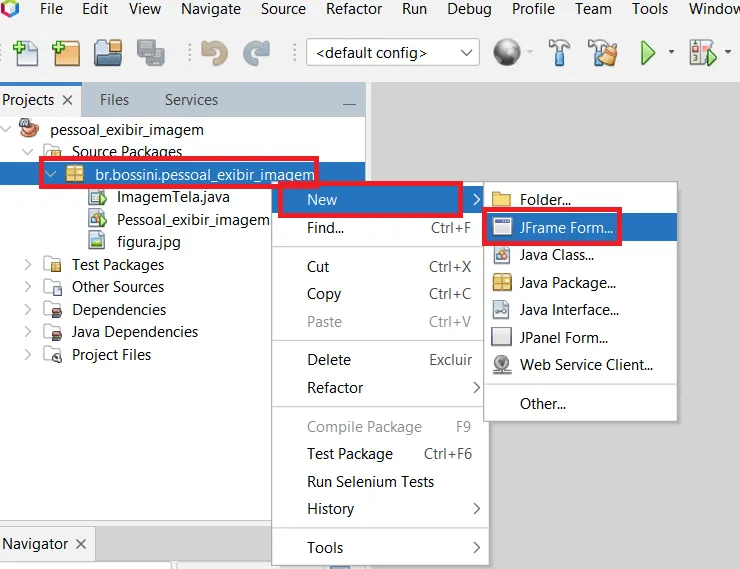The width and height of the screenshot is (740, 569).
Task: Open the History submenu
Action: (x=378, y=509)
